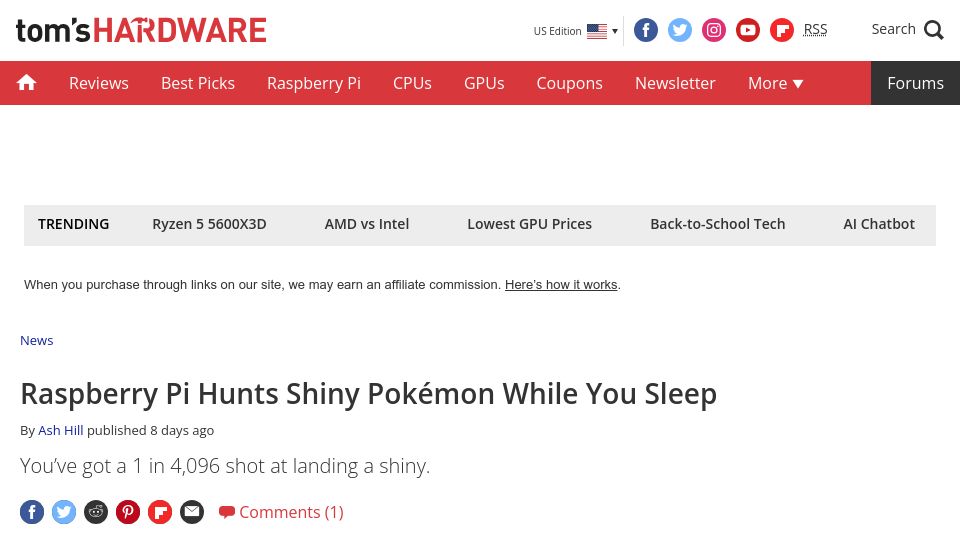Open trending topic AMD vs Intel
The height and width of the screenshot is (540, 960).
pyautogui.click(x=367, y=224)
